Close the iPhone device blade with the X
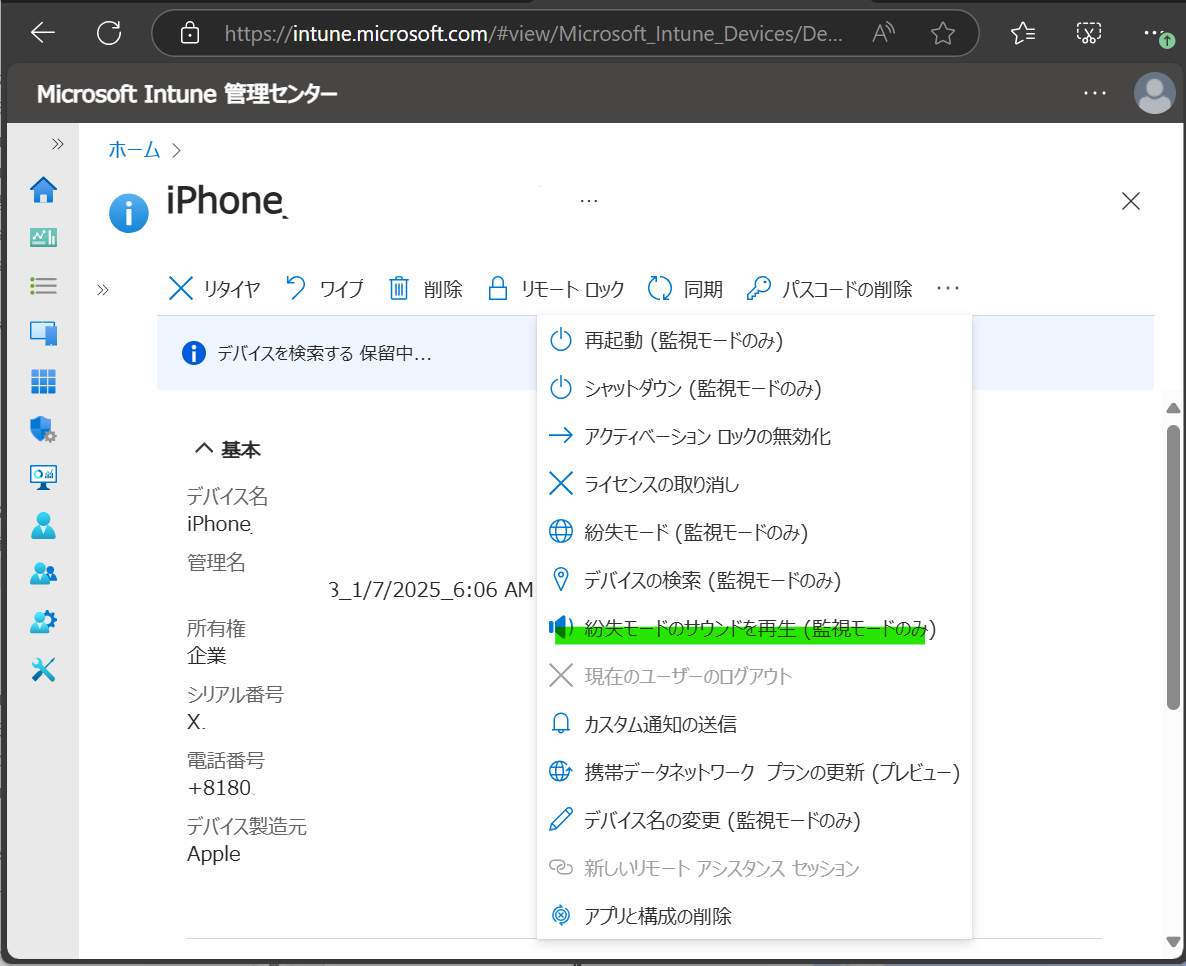The width and height of the screenshot is (1186, 966). tap(1131, 201)
